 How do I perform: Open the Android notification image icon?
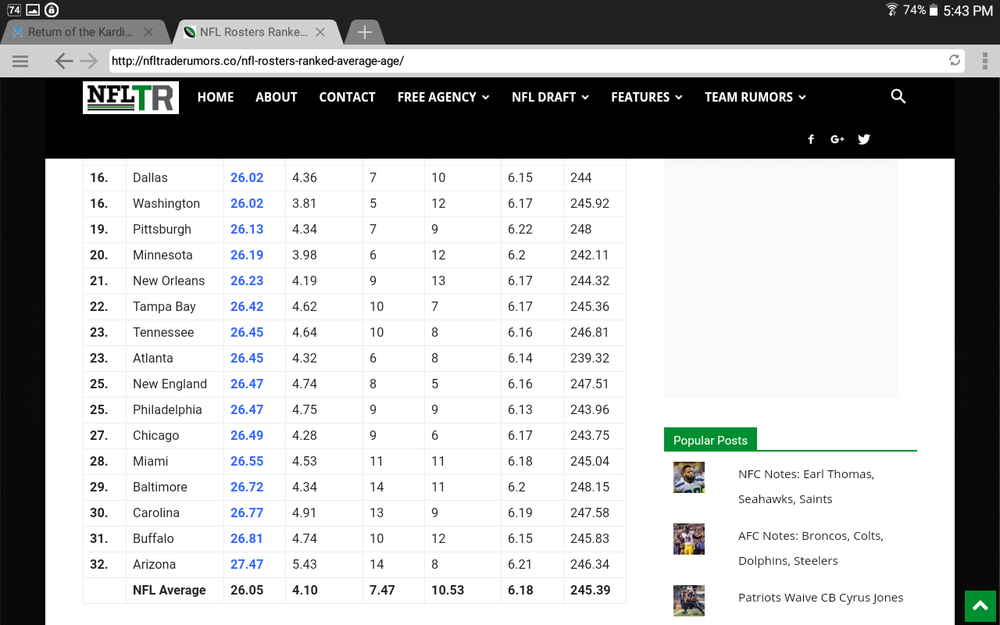[33, 10]
